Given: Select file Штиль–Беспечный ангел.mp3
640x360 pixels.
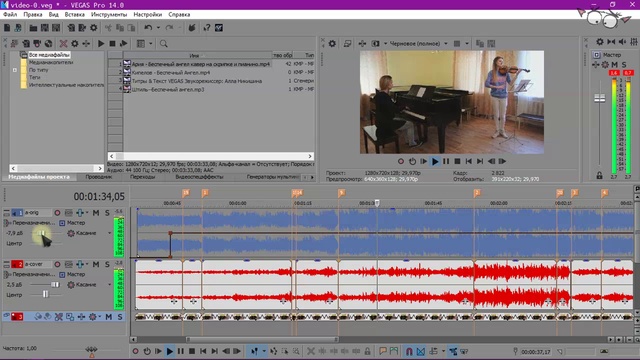Looking at the screenshot, I should coord(168,89).
